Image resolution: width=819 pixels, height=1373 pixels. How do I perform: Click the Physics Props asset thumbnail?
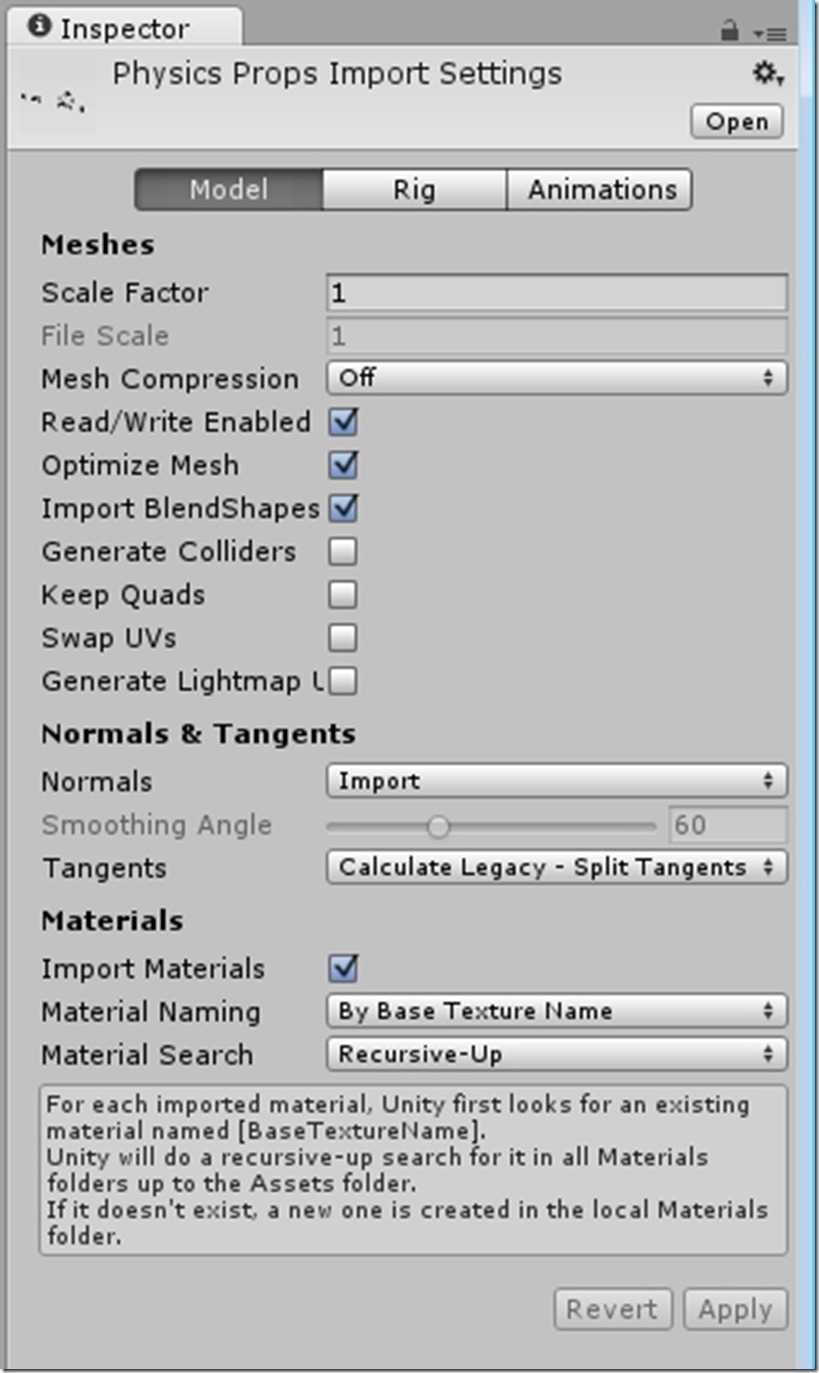click(x=54, y=101)
